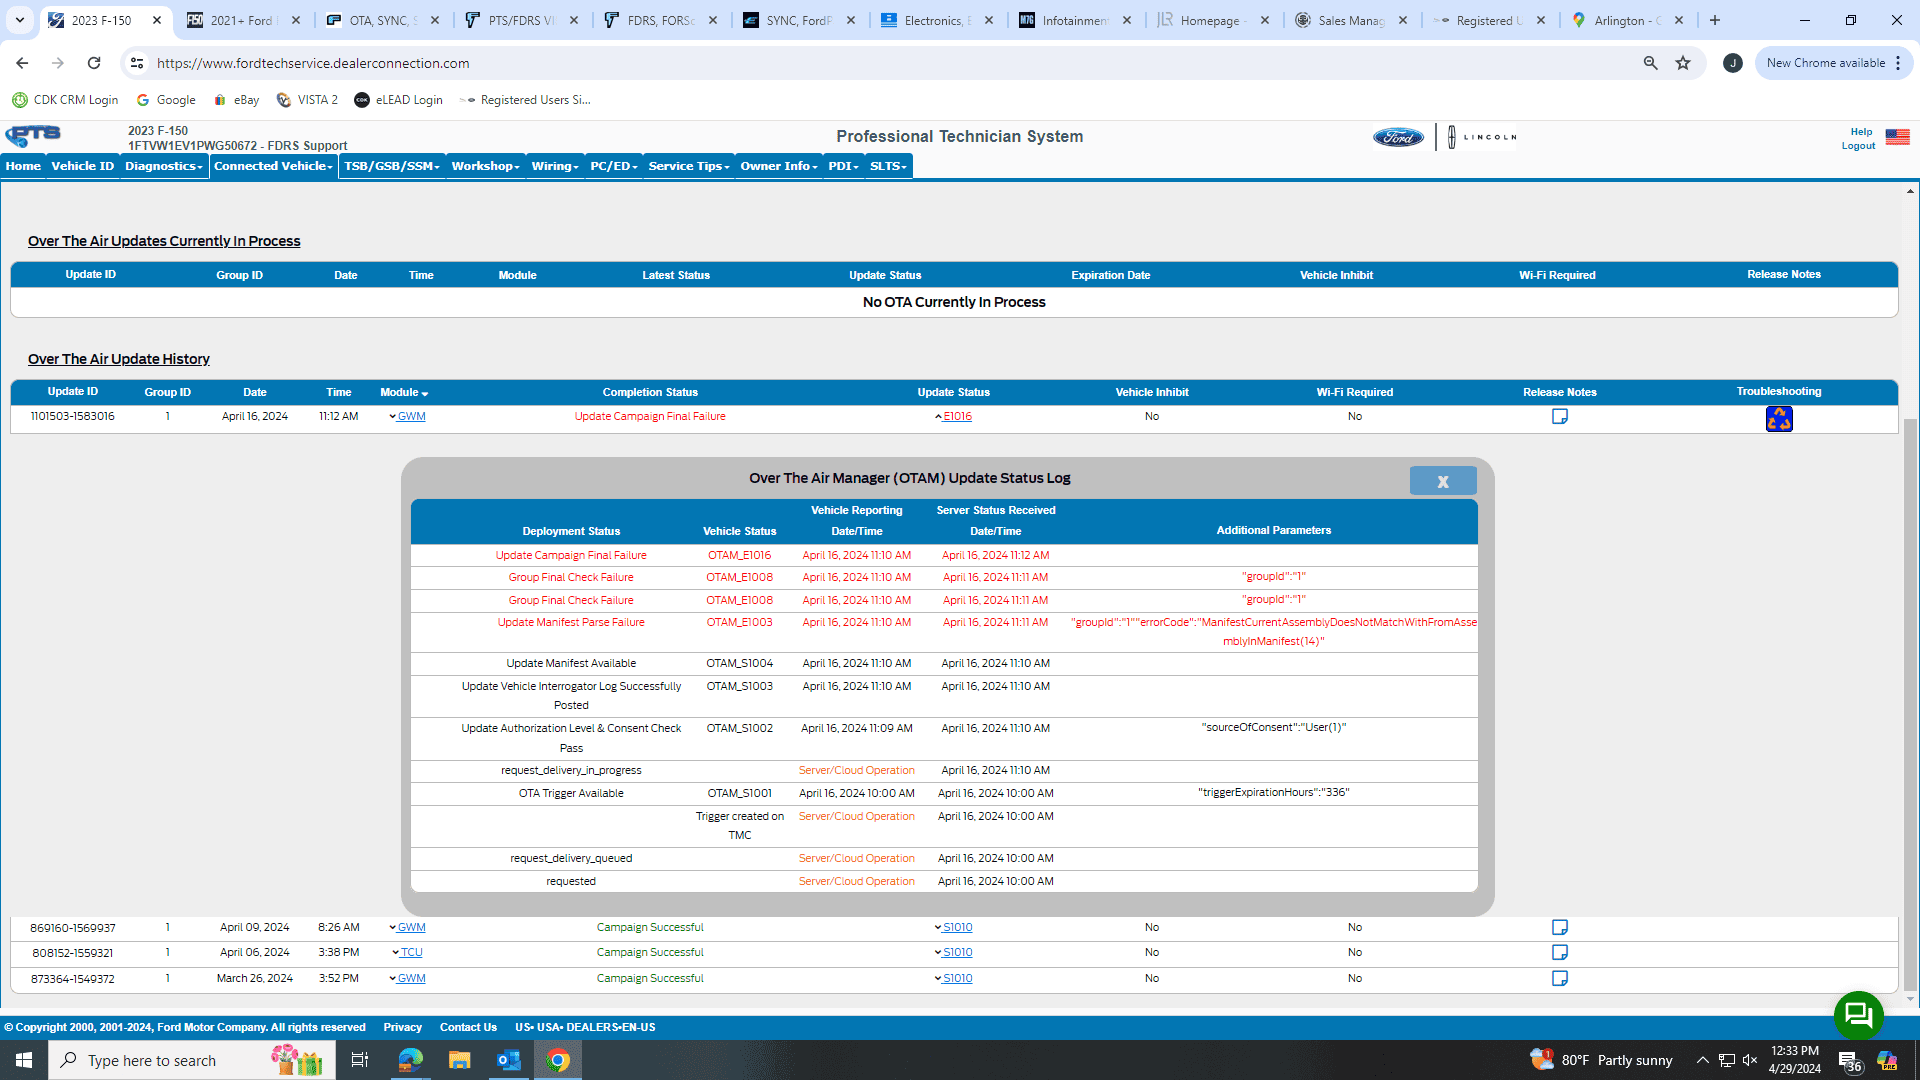The image size is (1920, 1080).
Task: Open release notes icon for TCU update
Action: pos(1559,952)
